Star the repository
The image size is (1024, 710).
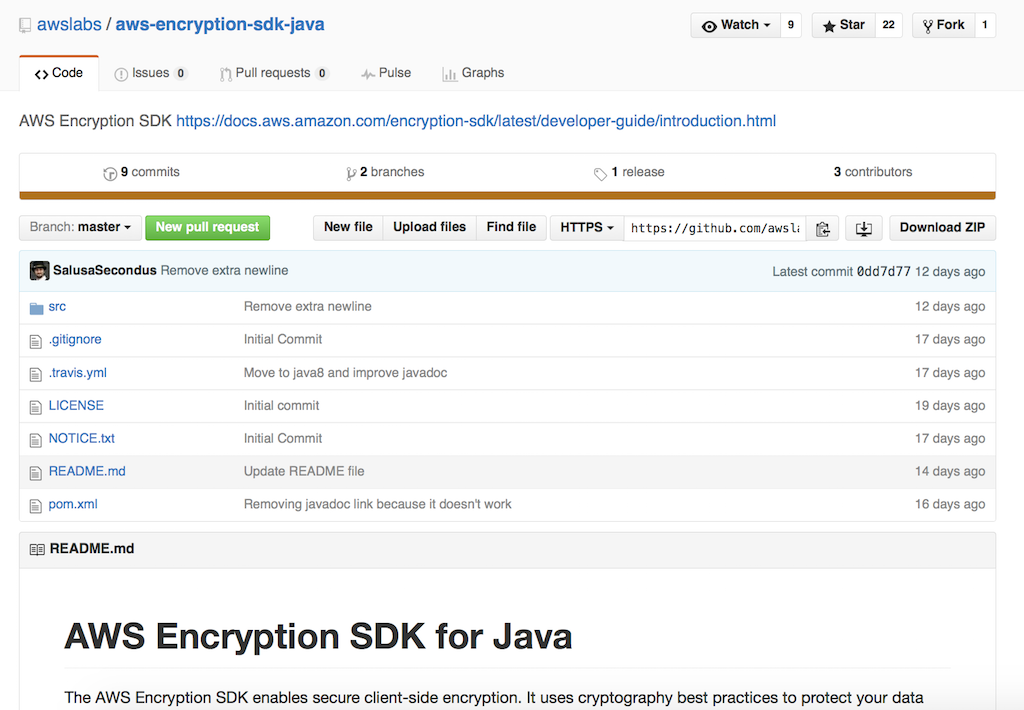tap(843, 25)
